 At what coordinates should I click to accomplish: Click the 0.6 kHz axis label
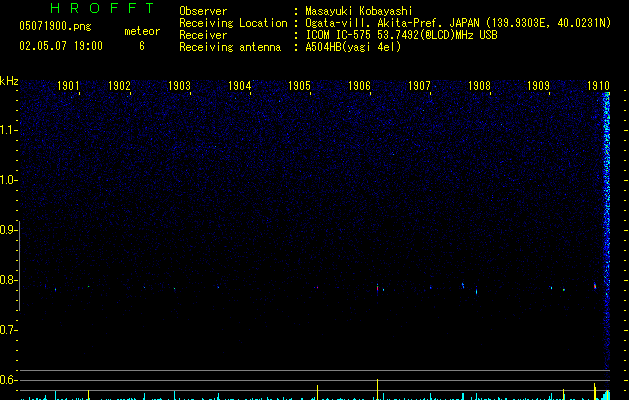pos(8,380)
